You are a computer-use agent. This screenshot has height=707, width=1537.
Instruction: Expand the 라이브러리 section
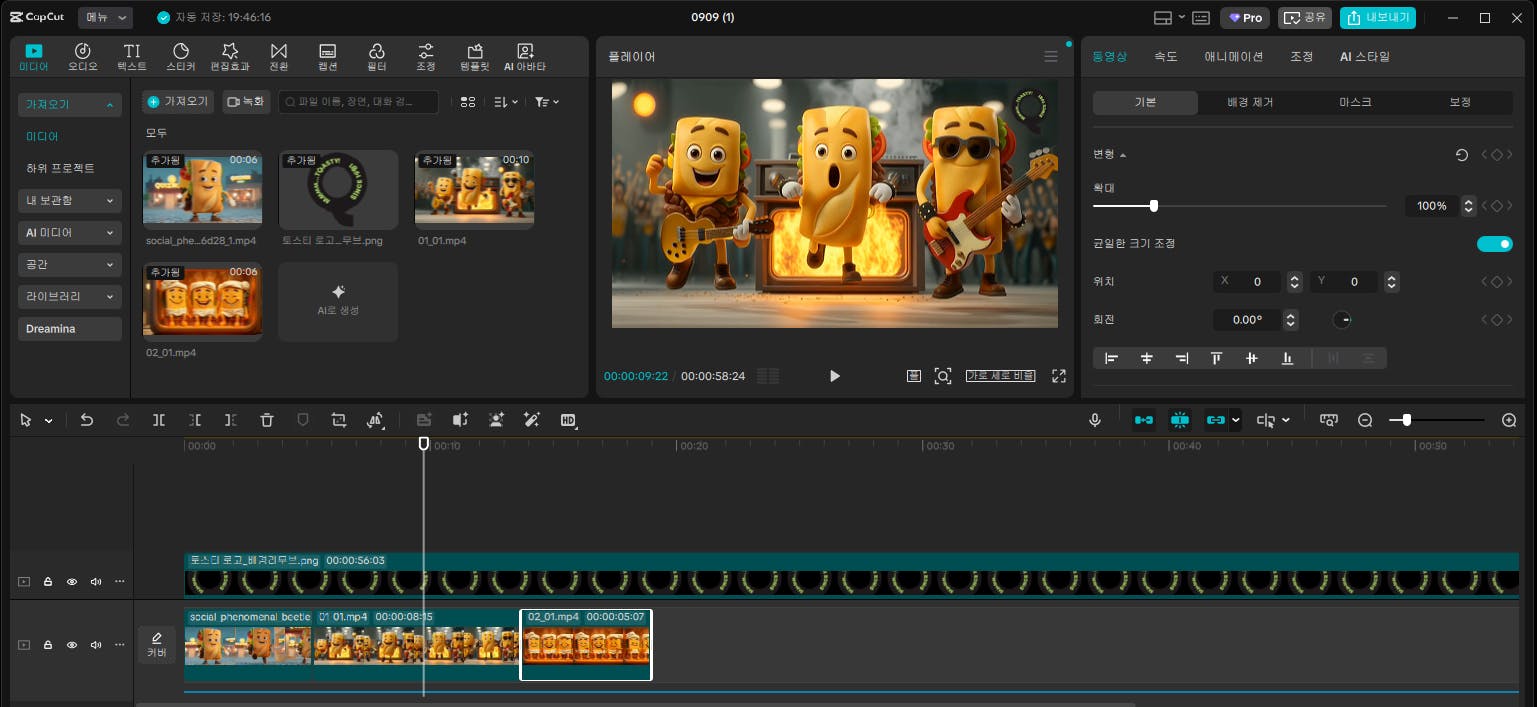click(70, 296)
